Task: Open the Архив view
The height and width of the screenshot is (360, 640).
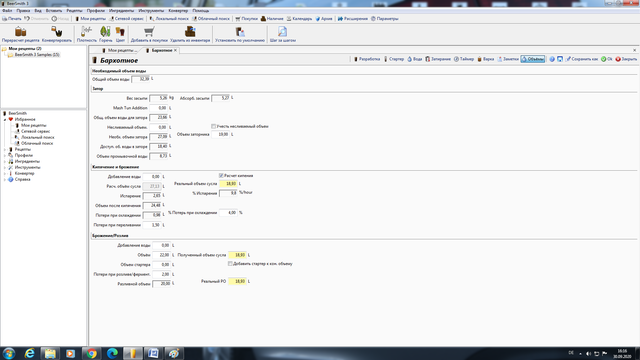Action: click(324, 19)
